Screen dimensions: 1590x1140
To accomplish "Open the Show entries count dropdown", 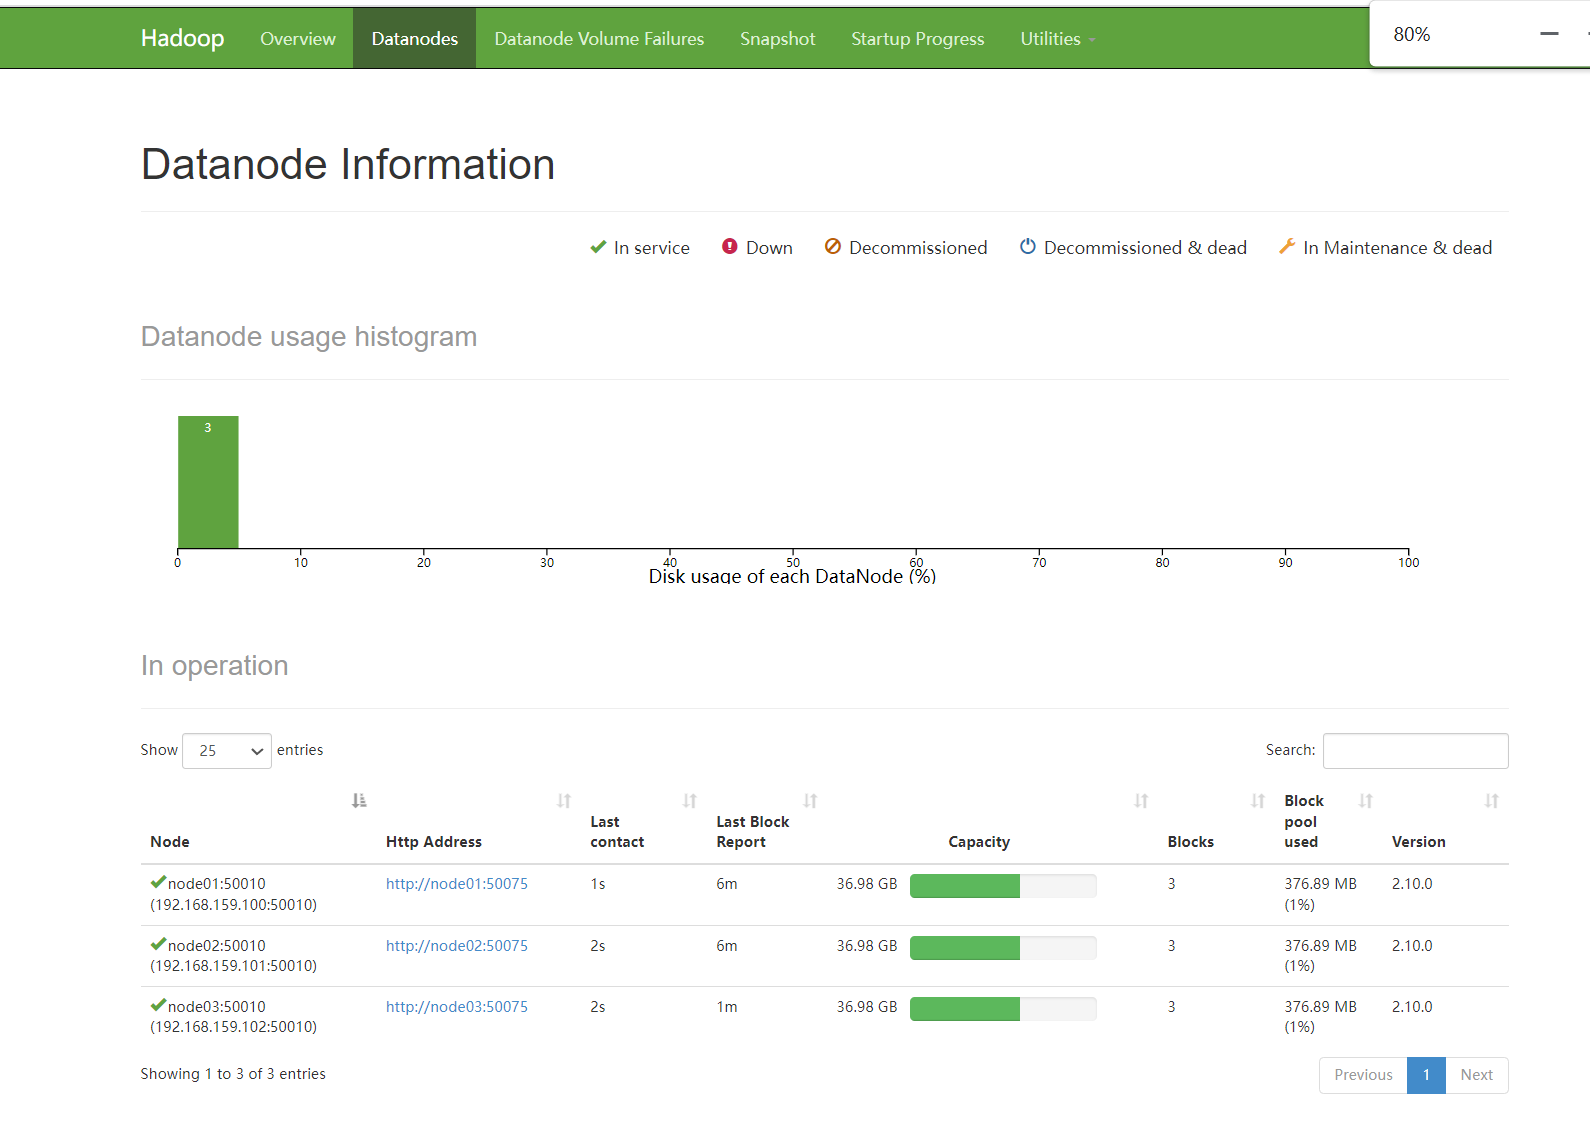I will click(227, 750).
